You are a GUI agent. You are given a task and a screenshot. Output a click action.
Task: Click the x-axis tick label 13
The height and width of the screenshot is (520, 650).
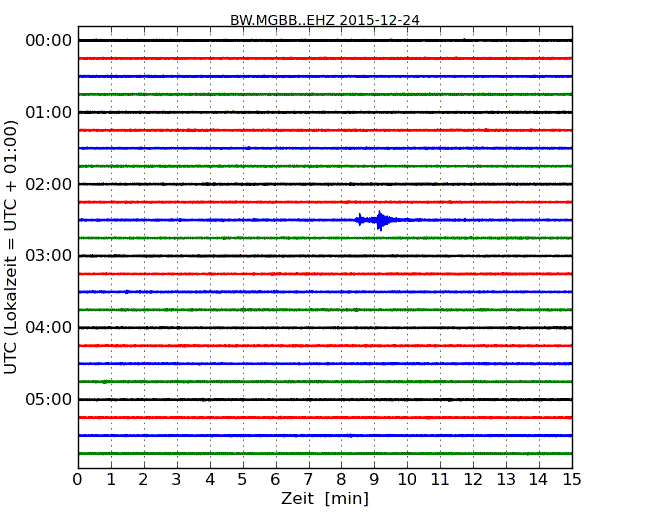coord(506,480)
